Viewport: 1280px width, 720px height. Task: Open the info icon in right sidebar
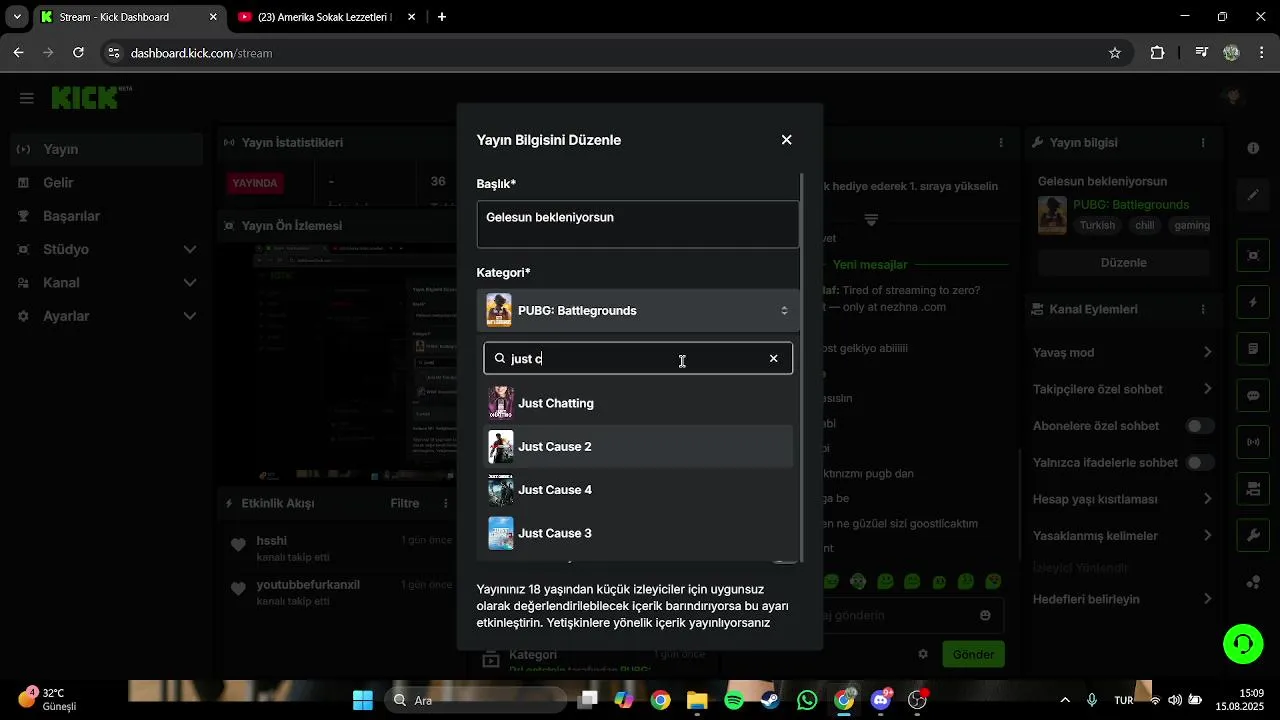(1253, 148)
